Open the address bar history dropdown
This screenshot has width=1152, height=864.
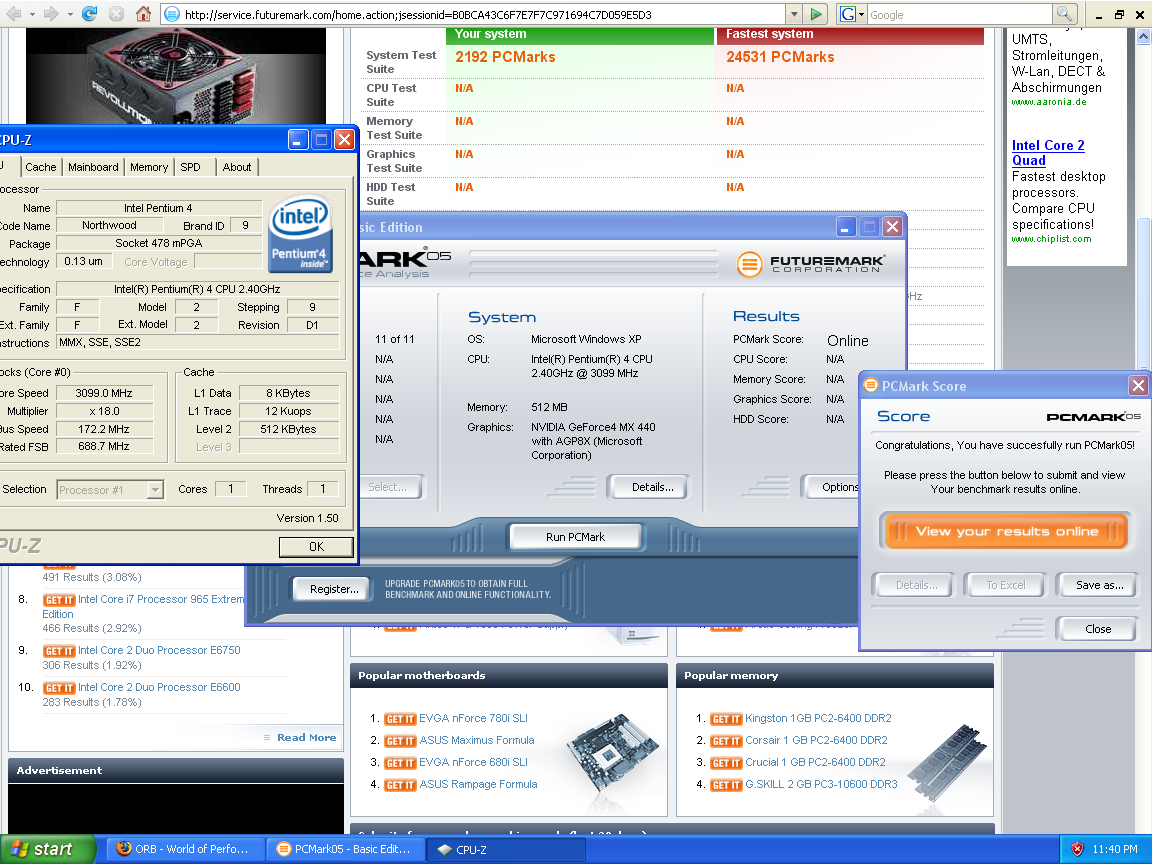click(793, 14)
